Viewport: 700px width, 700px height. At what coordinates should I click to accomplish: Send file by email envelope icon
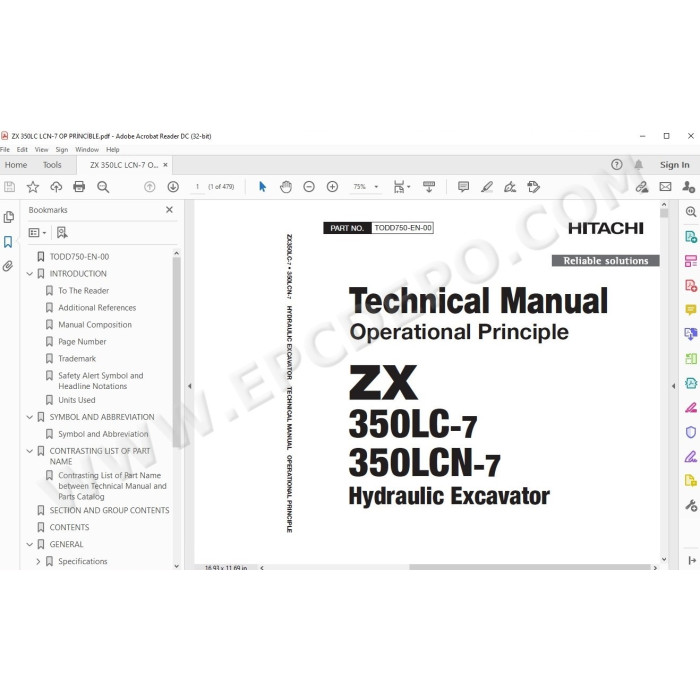point(665,187)
